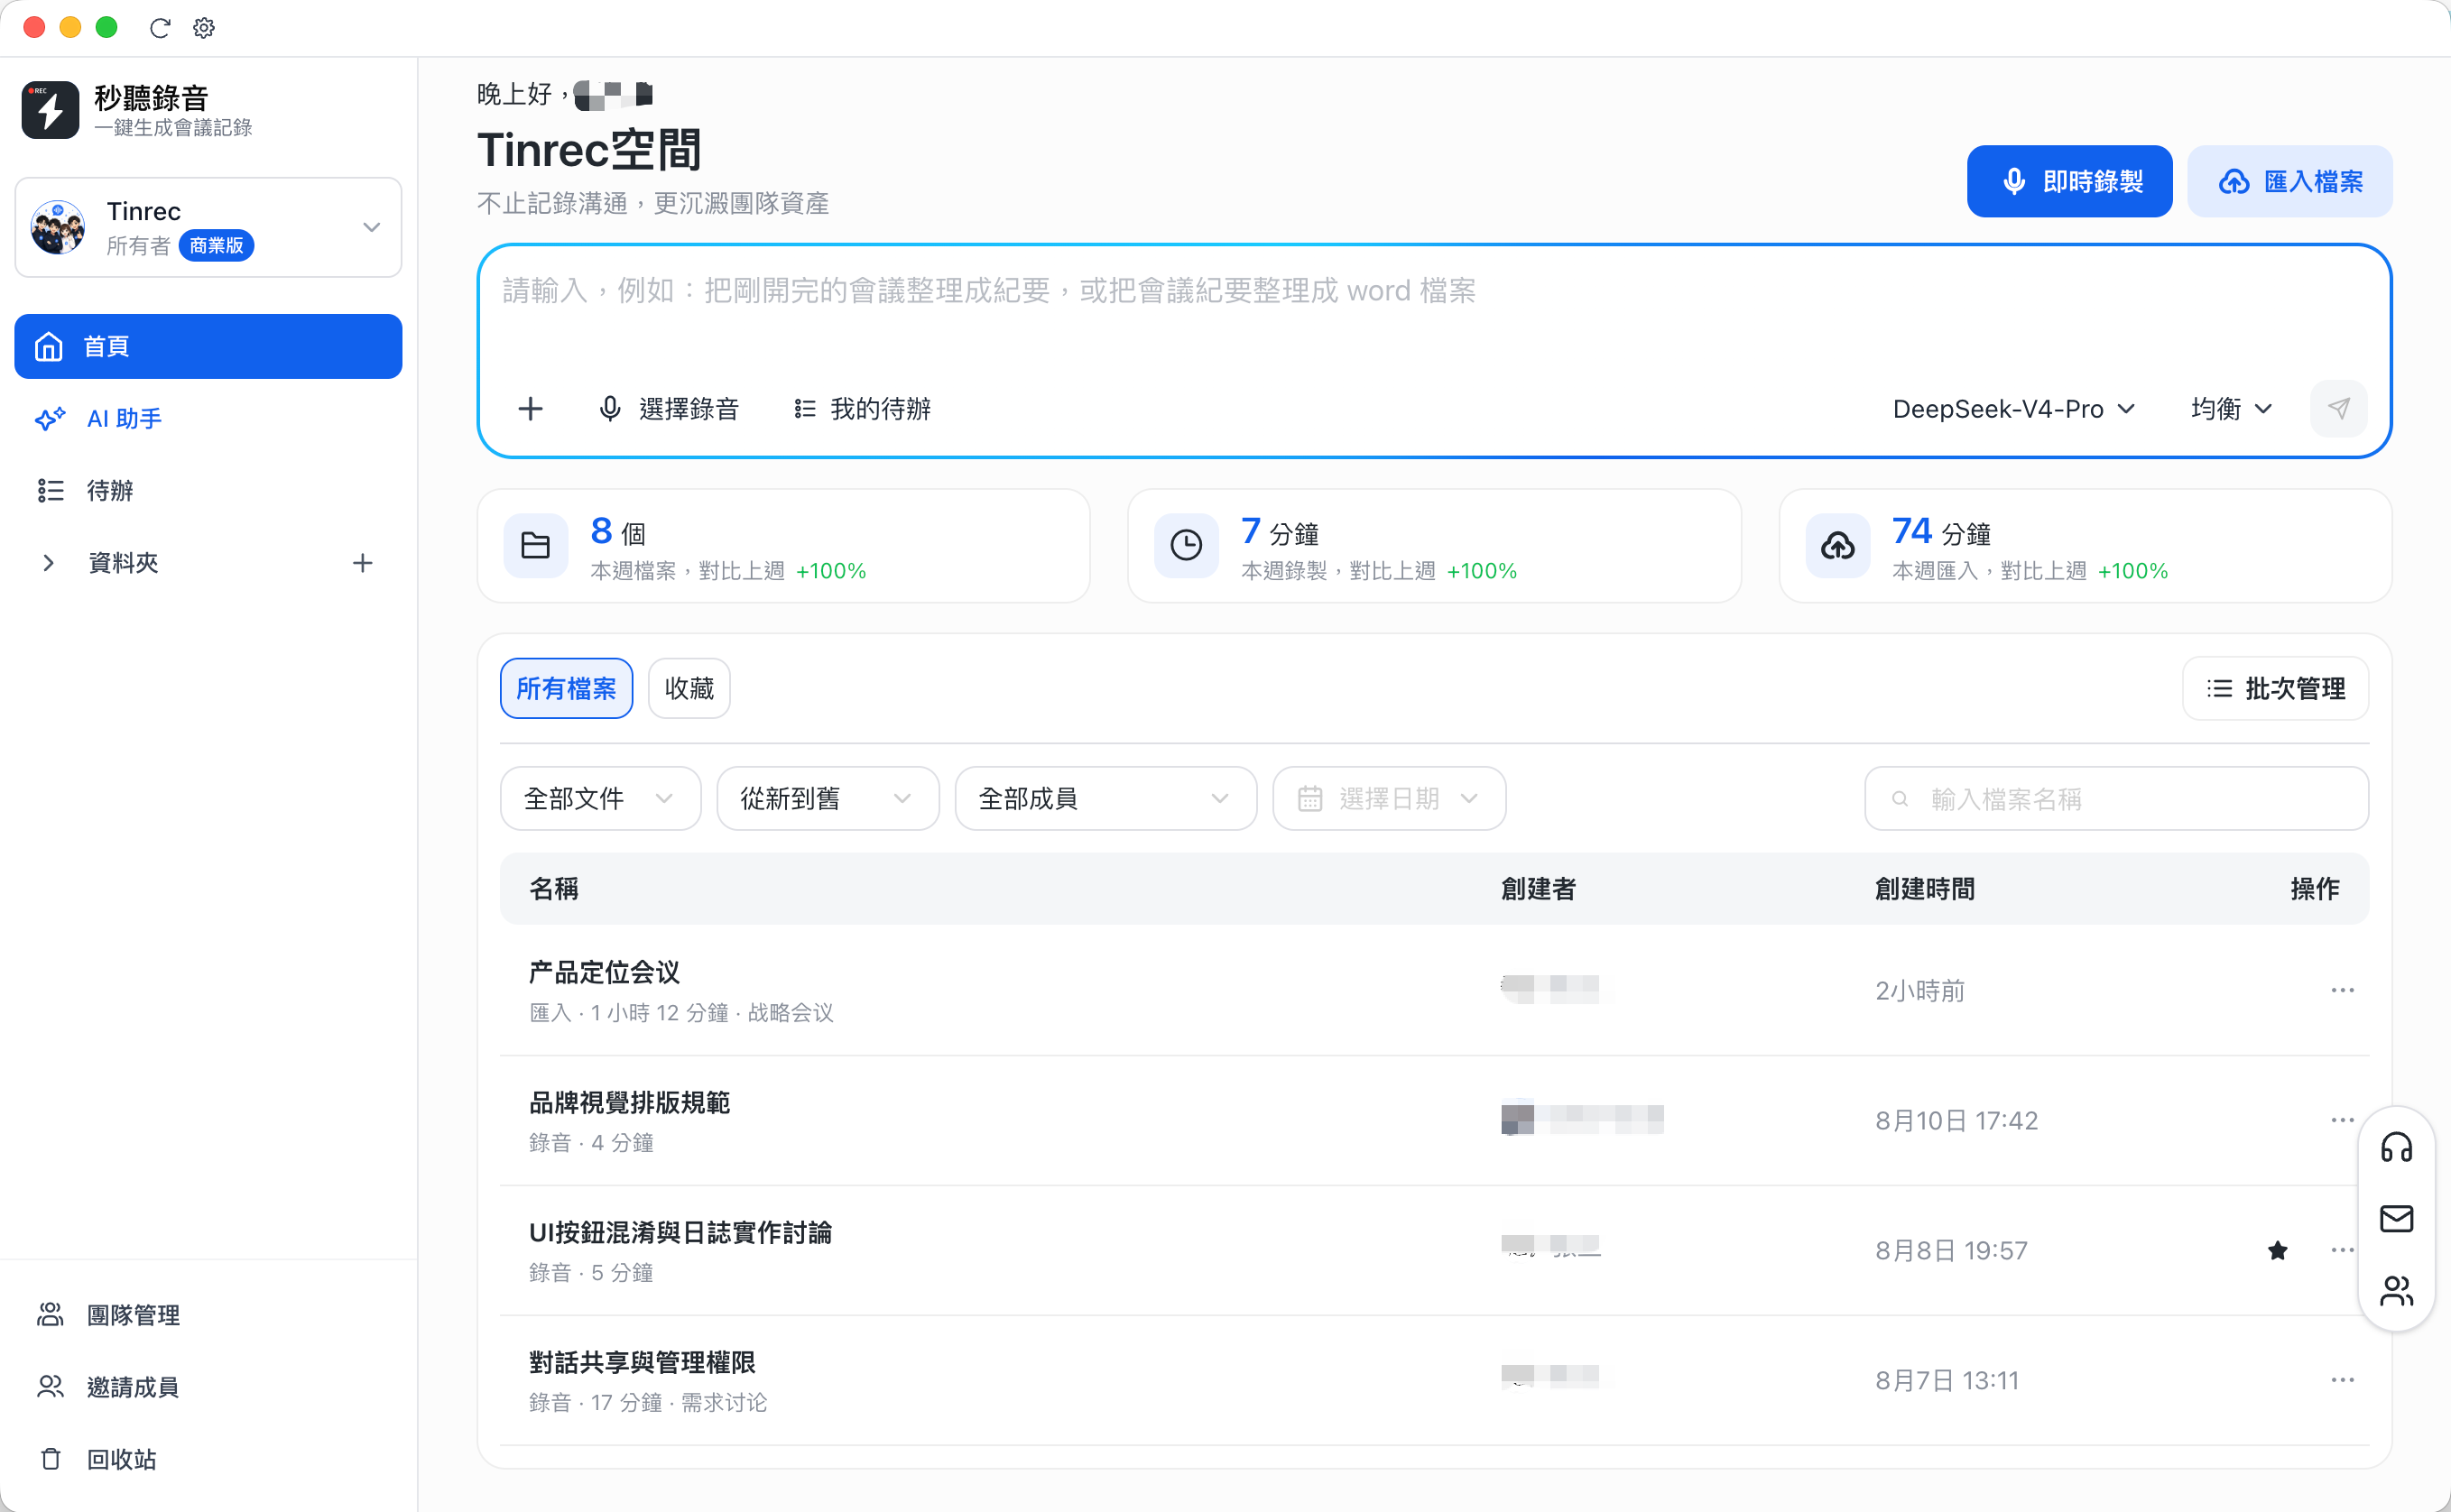
Task: Open the 選擇日期 date picker
Action: point(1389,798)
